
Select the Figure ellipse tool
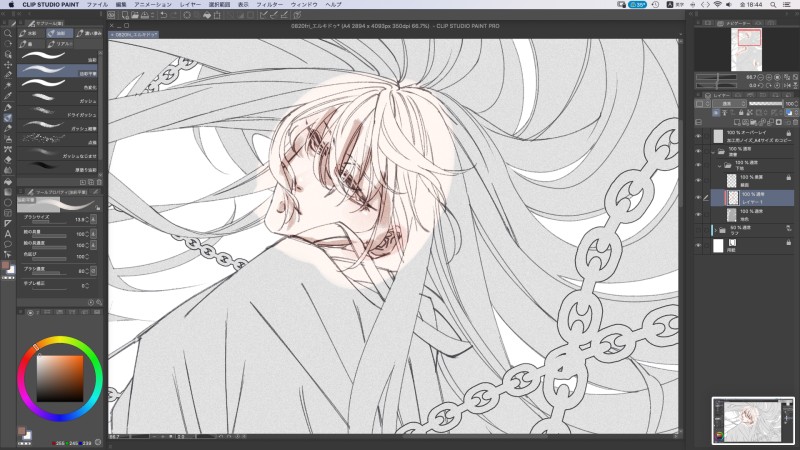(x=8, y=203)
